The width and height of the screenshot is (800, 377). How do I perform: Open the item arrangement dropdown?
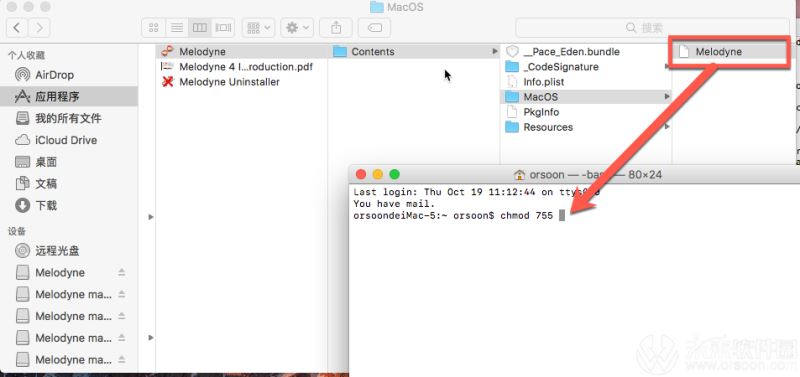[259, 28]
